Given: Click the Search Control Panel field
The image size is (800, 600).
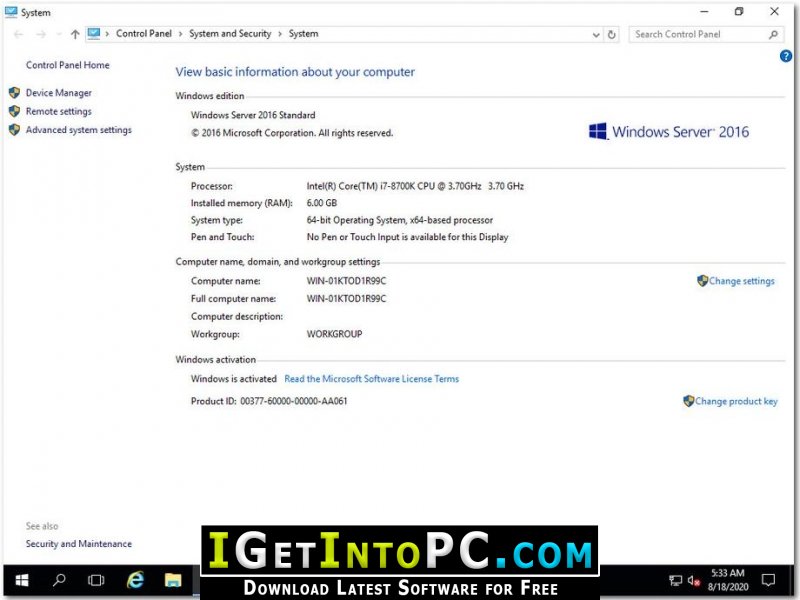Looking at the screenshot, I should coord(706,34).
